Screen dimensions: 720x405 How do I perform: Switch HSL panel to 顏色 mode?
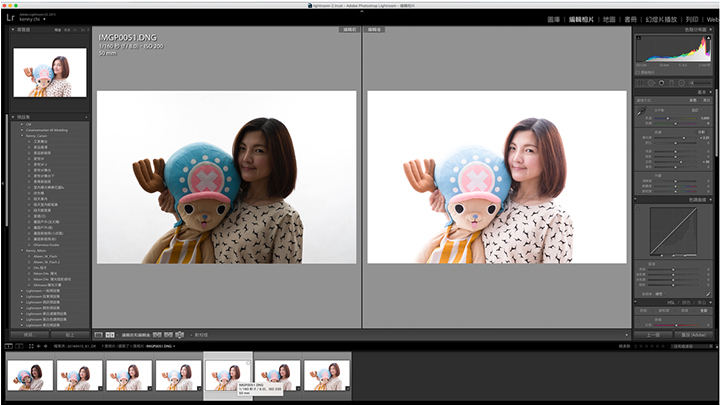686,303
